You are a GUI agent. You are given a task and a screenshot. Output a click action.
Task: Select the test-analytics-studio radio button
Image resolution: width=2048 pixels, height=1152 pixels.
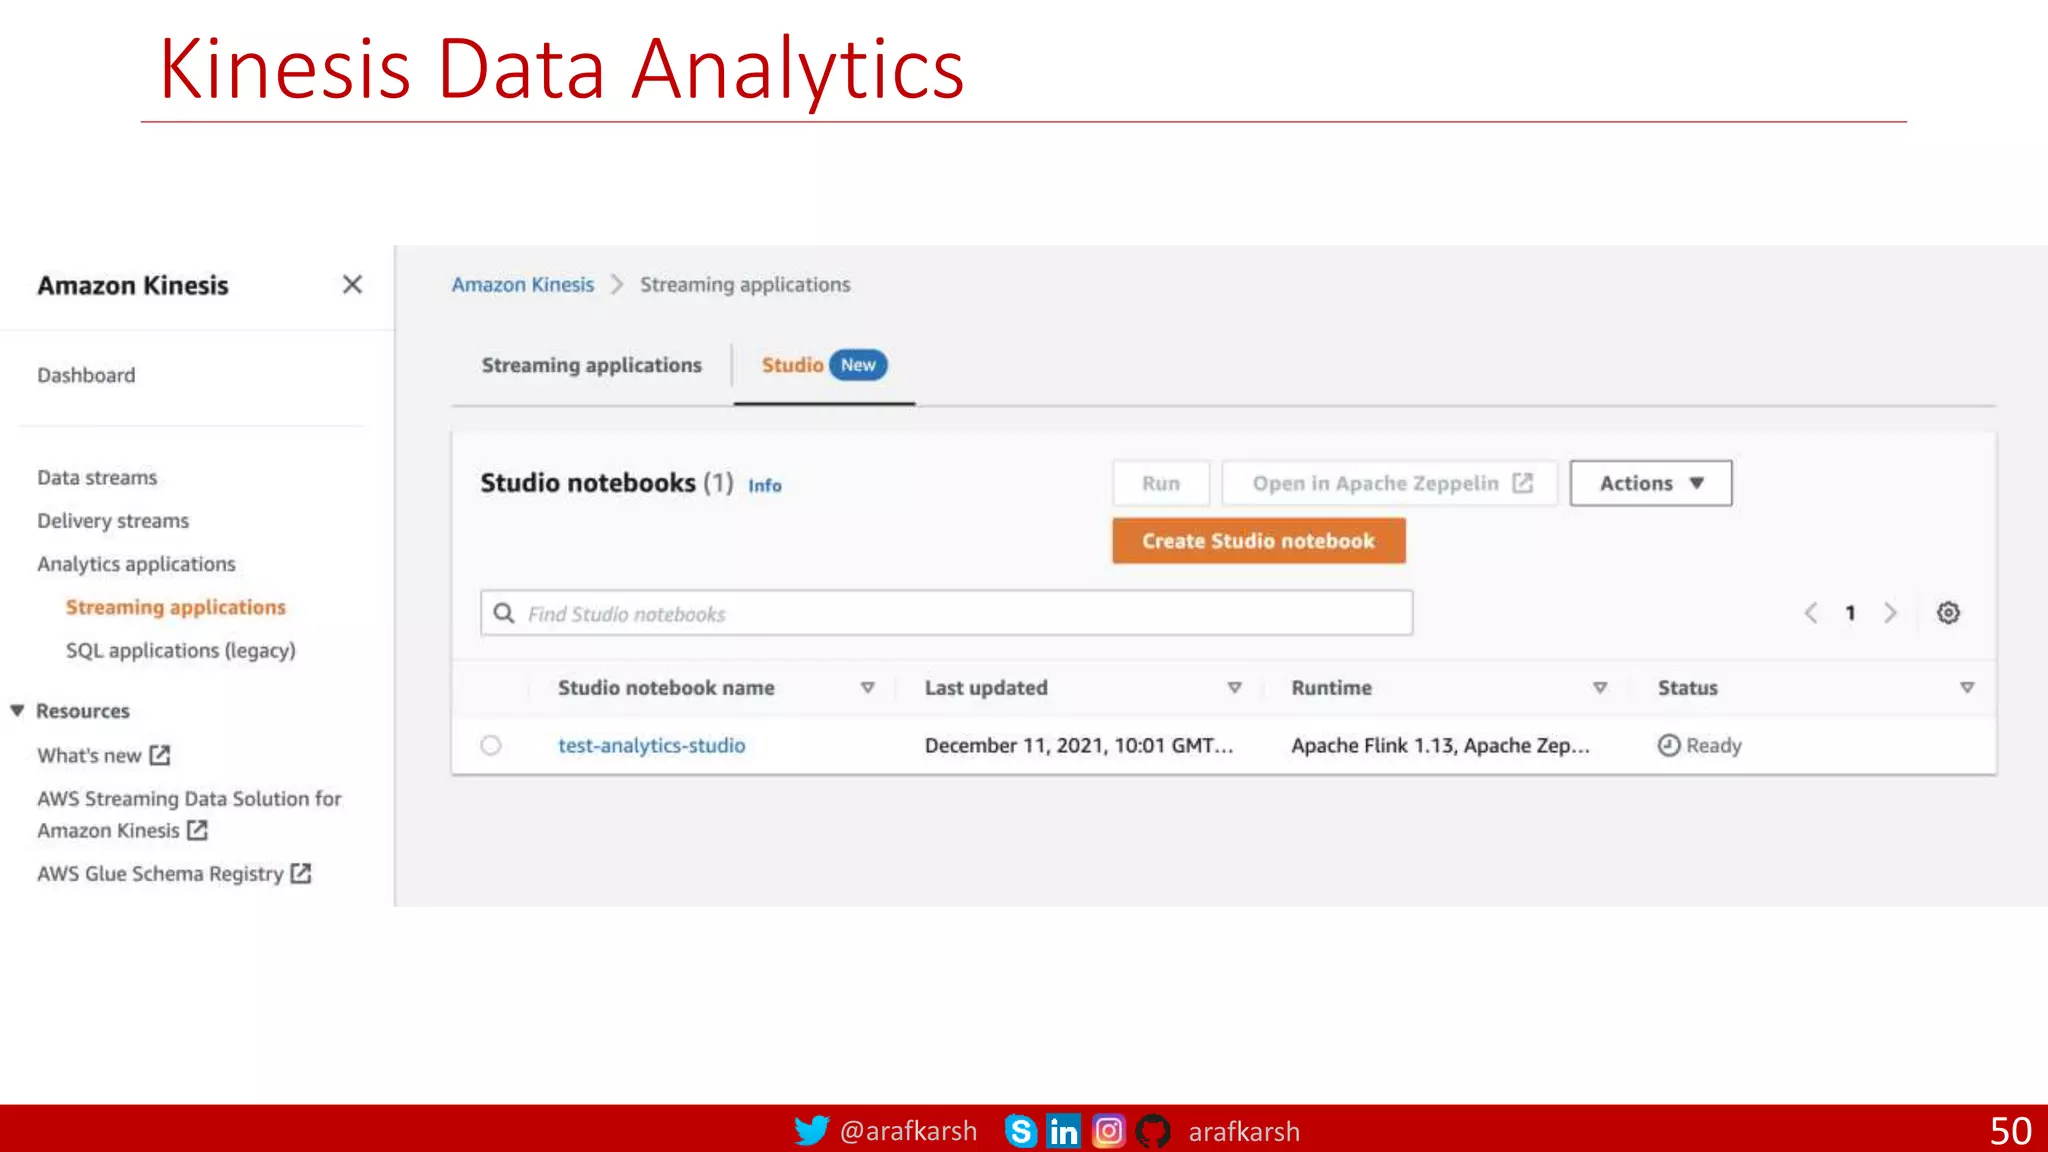click(x=491, y=745)
